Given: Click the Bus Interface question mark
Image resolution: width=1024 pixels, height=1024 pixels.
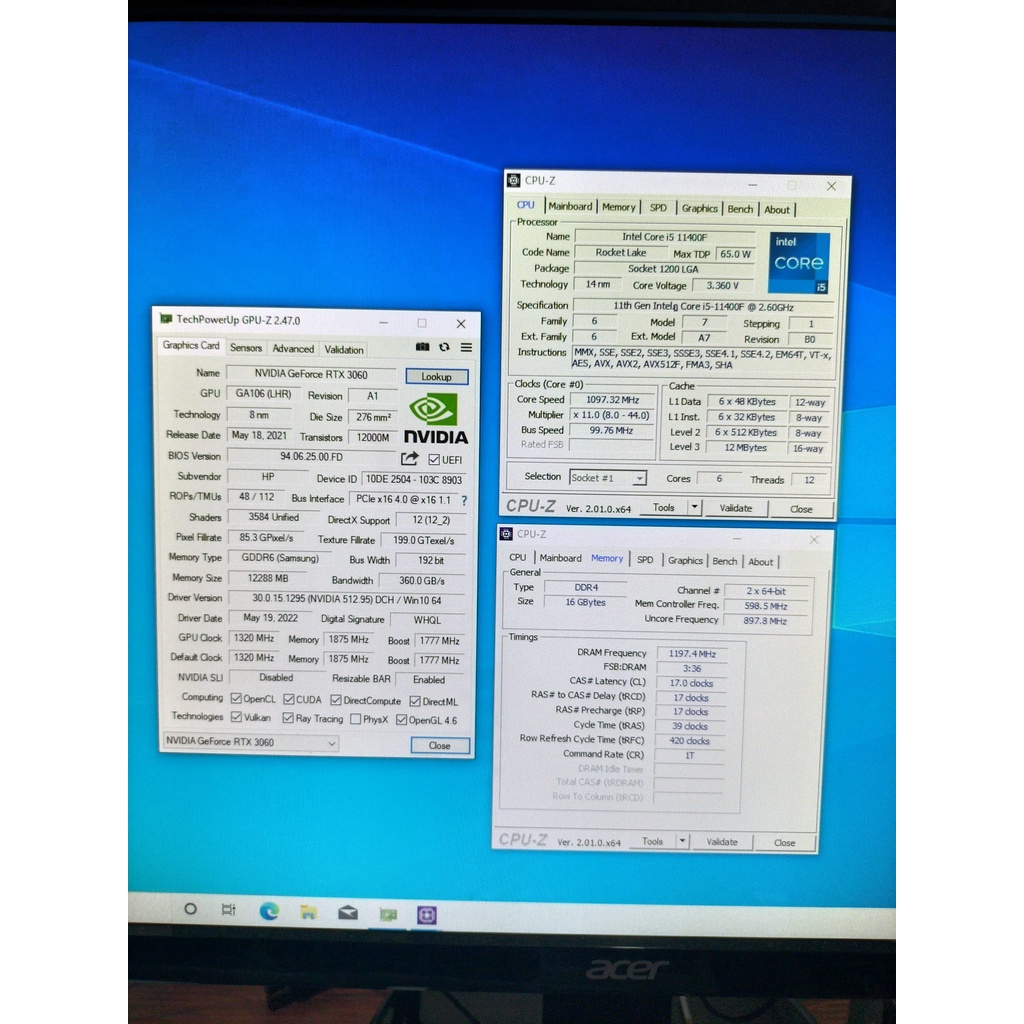Looking at the screenshot, I should point(464,500).
